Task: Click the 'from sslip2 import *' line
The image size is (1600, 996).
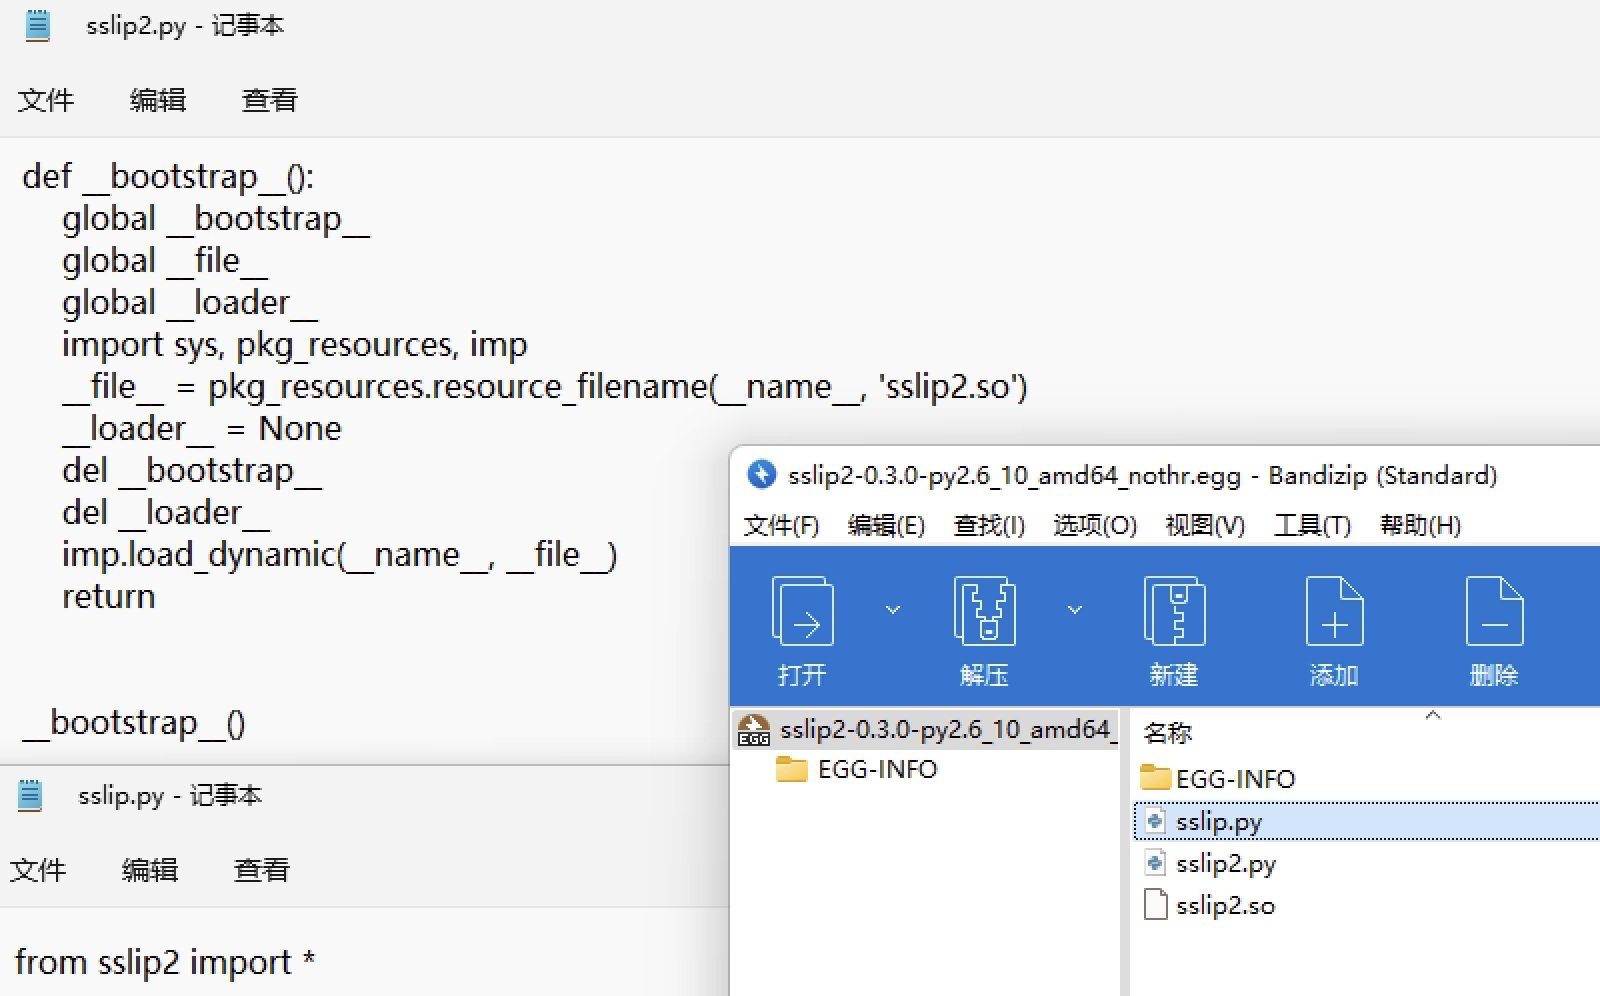Action: 165,962
